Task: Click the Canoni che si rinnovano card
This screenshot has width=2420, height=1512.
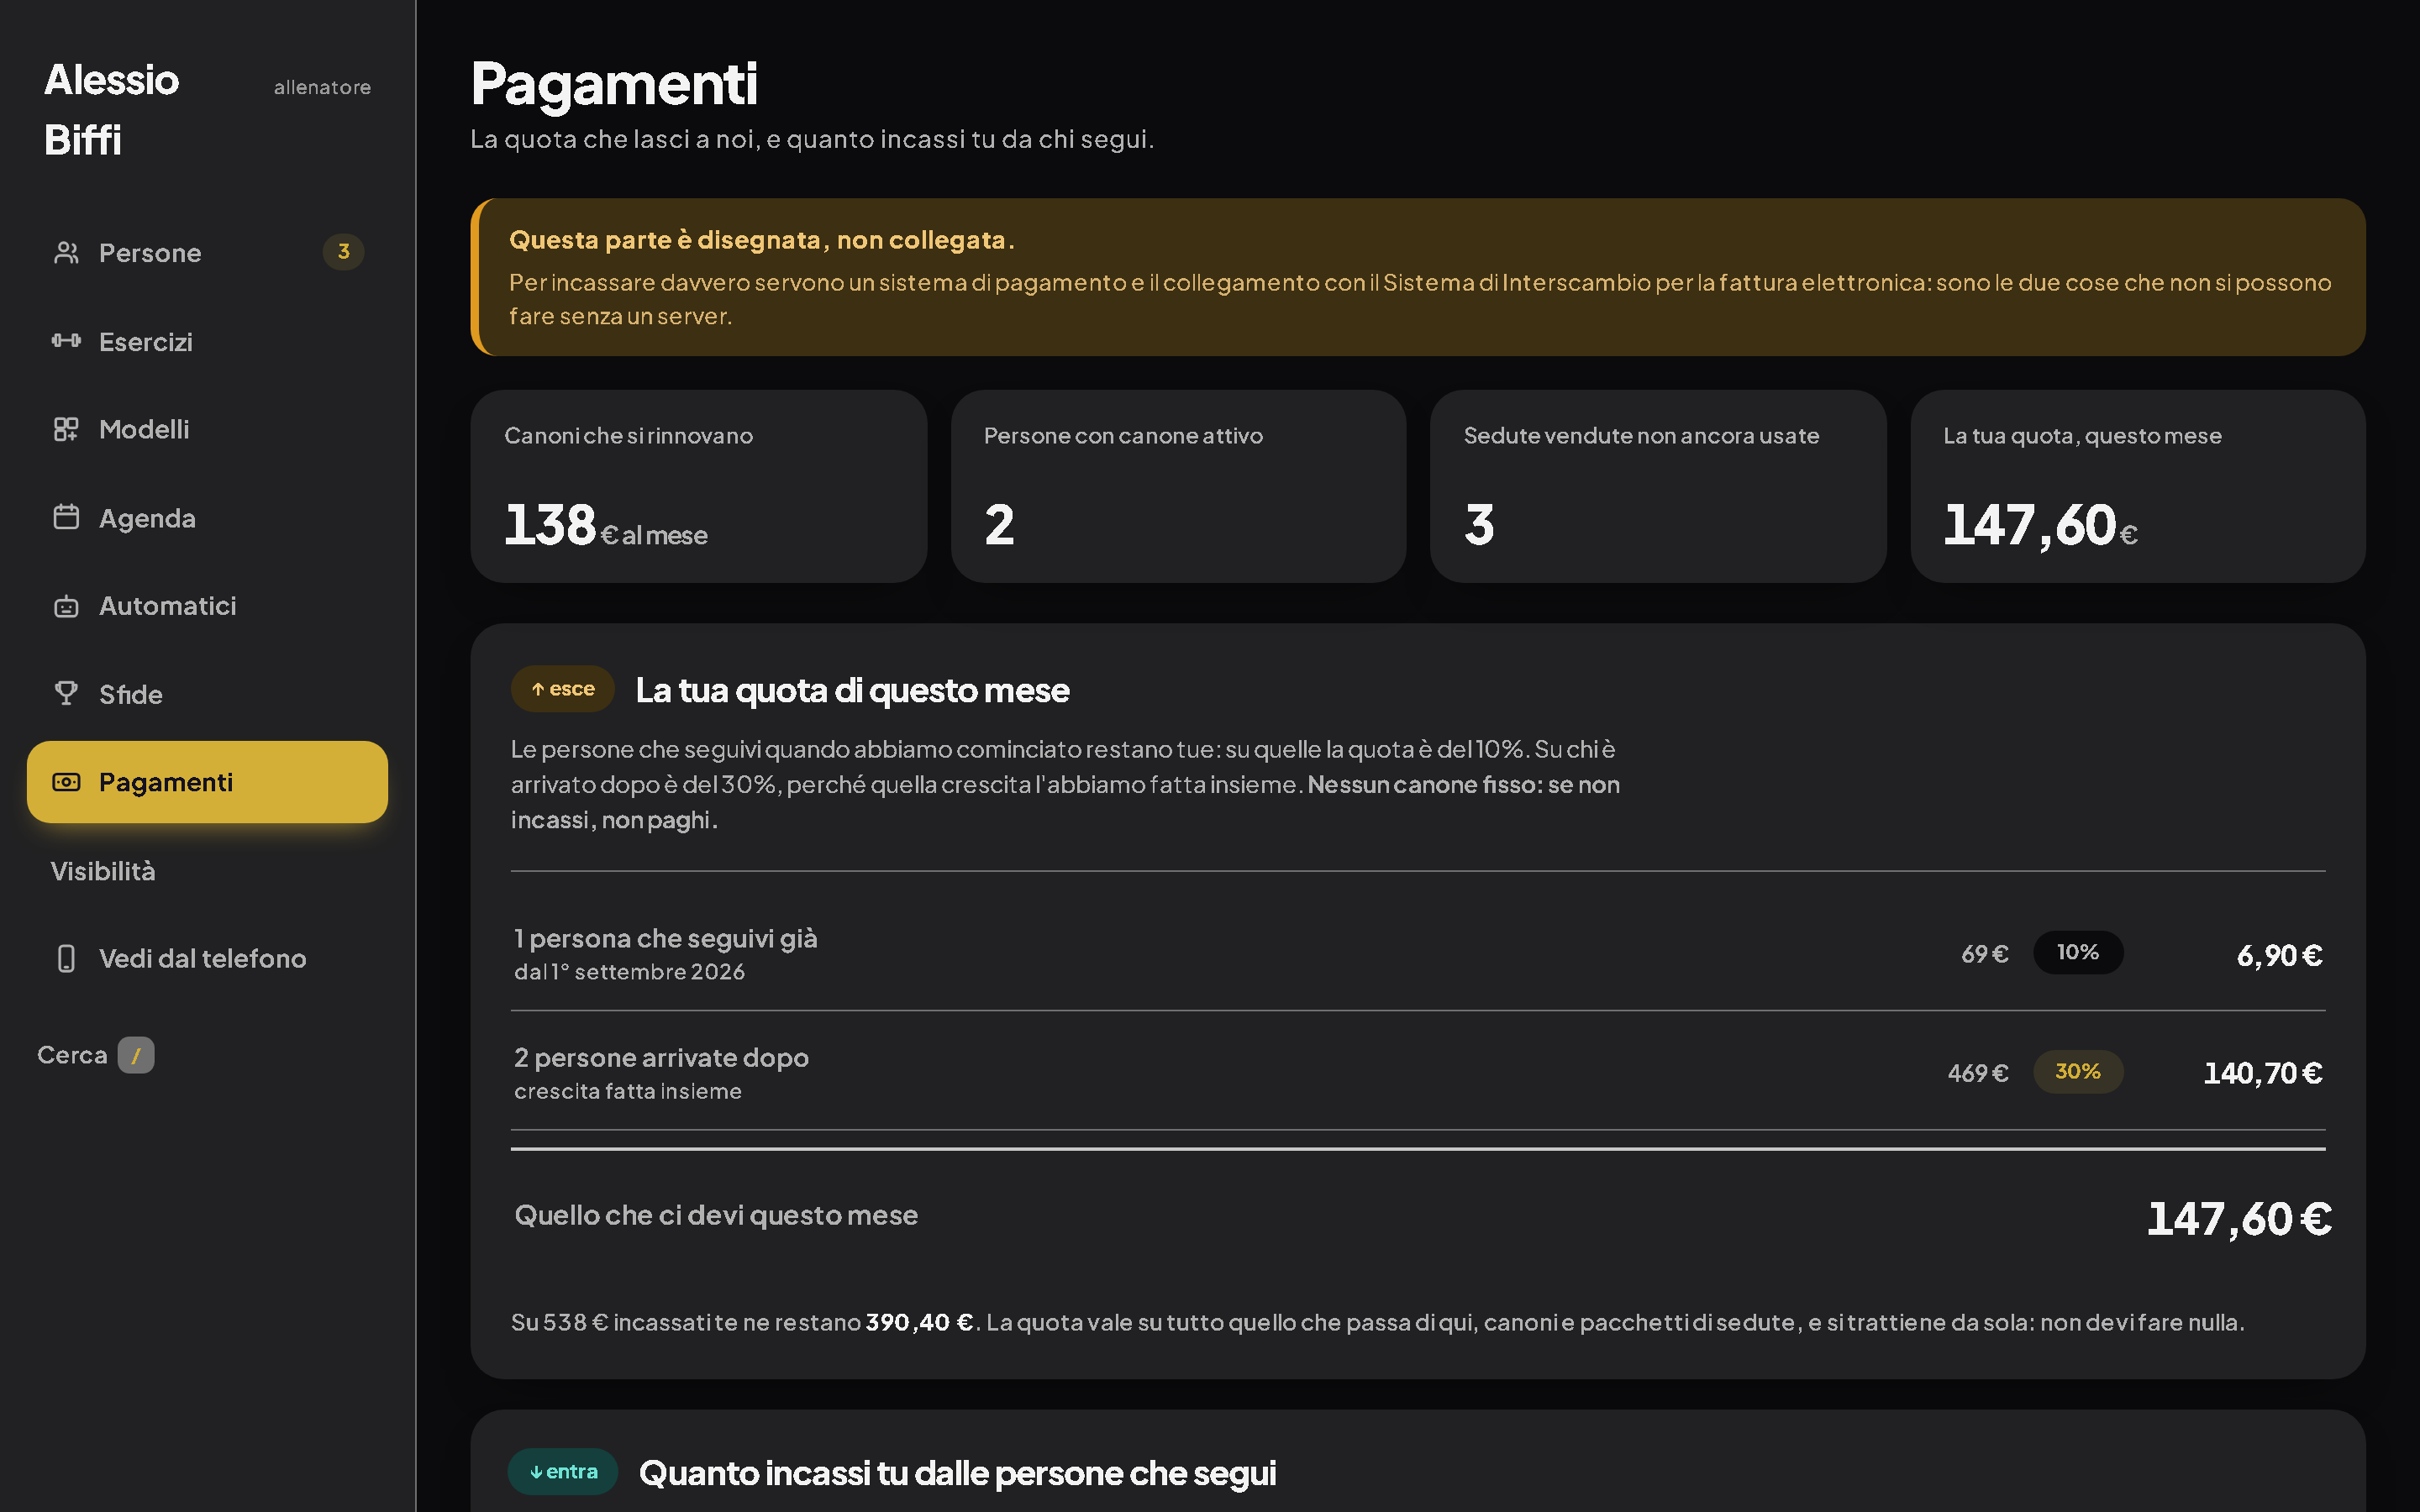Action: pos(698,486)
